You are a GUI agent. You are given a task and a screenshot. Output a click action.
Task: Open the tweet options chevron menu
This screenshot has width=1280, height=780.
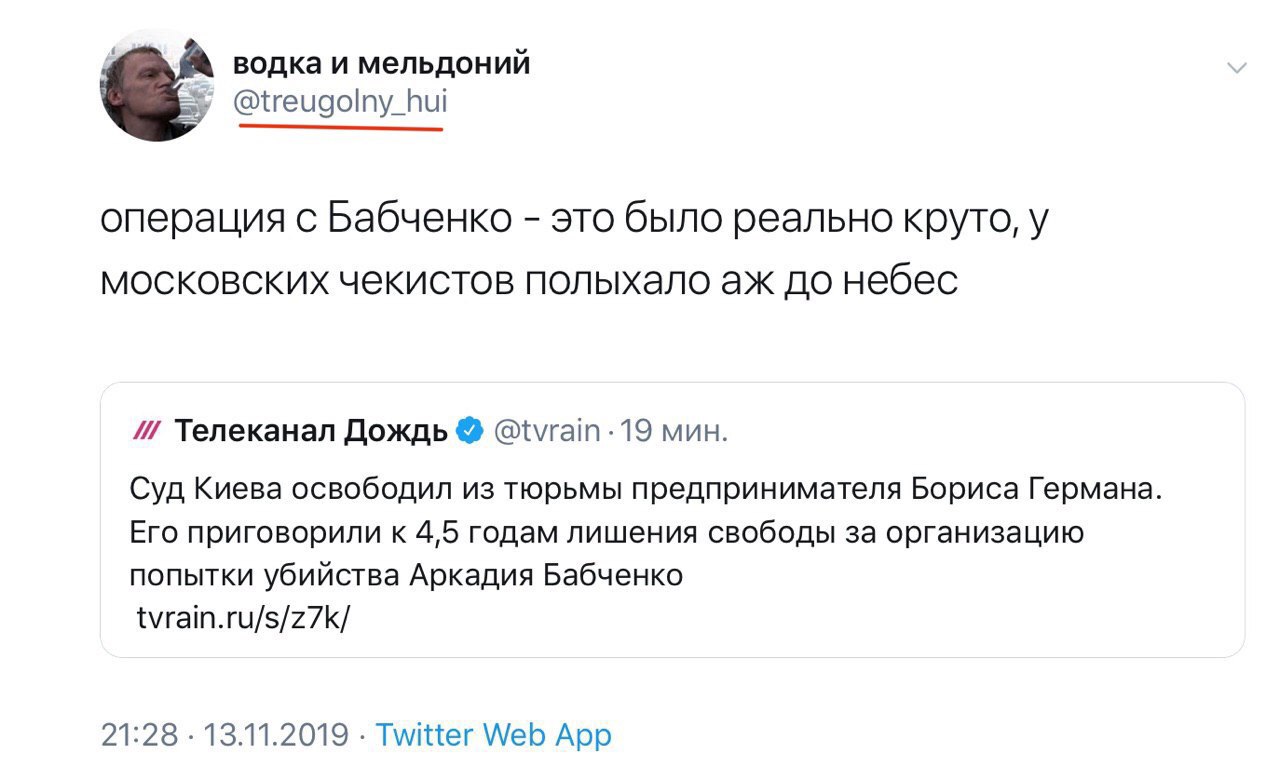pyautogui.click(x=1237, y=68)
